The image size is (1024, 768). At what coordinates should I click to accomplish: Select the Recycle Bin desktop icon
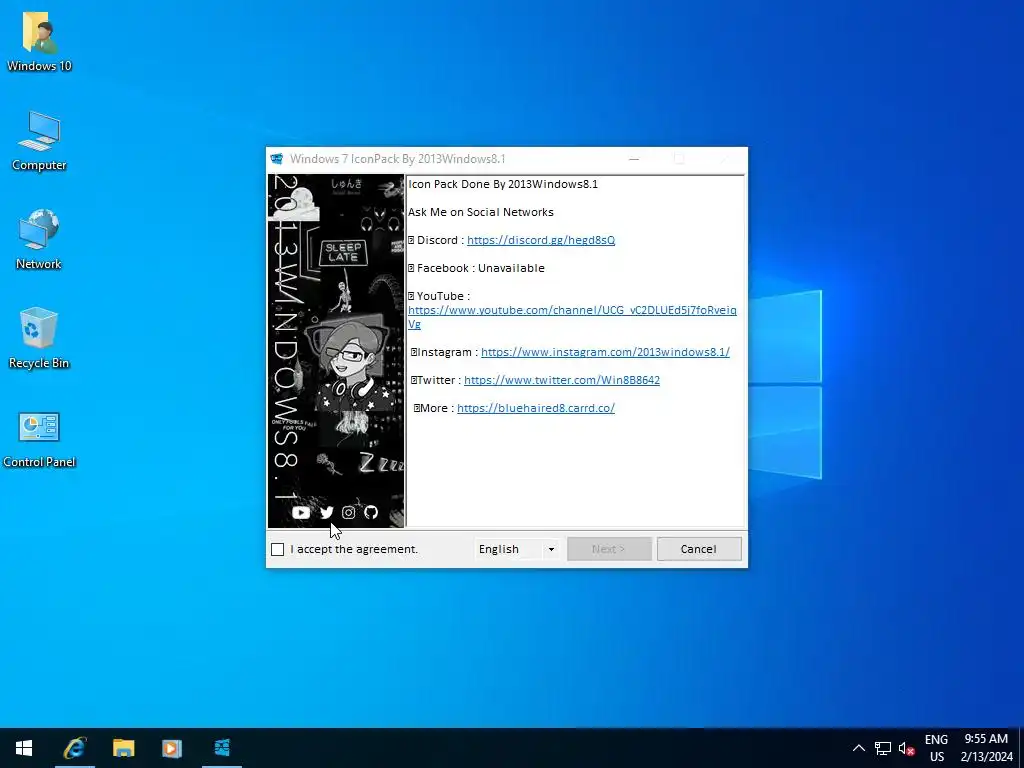tap(39, 338)
